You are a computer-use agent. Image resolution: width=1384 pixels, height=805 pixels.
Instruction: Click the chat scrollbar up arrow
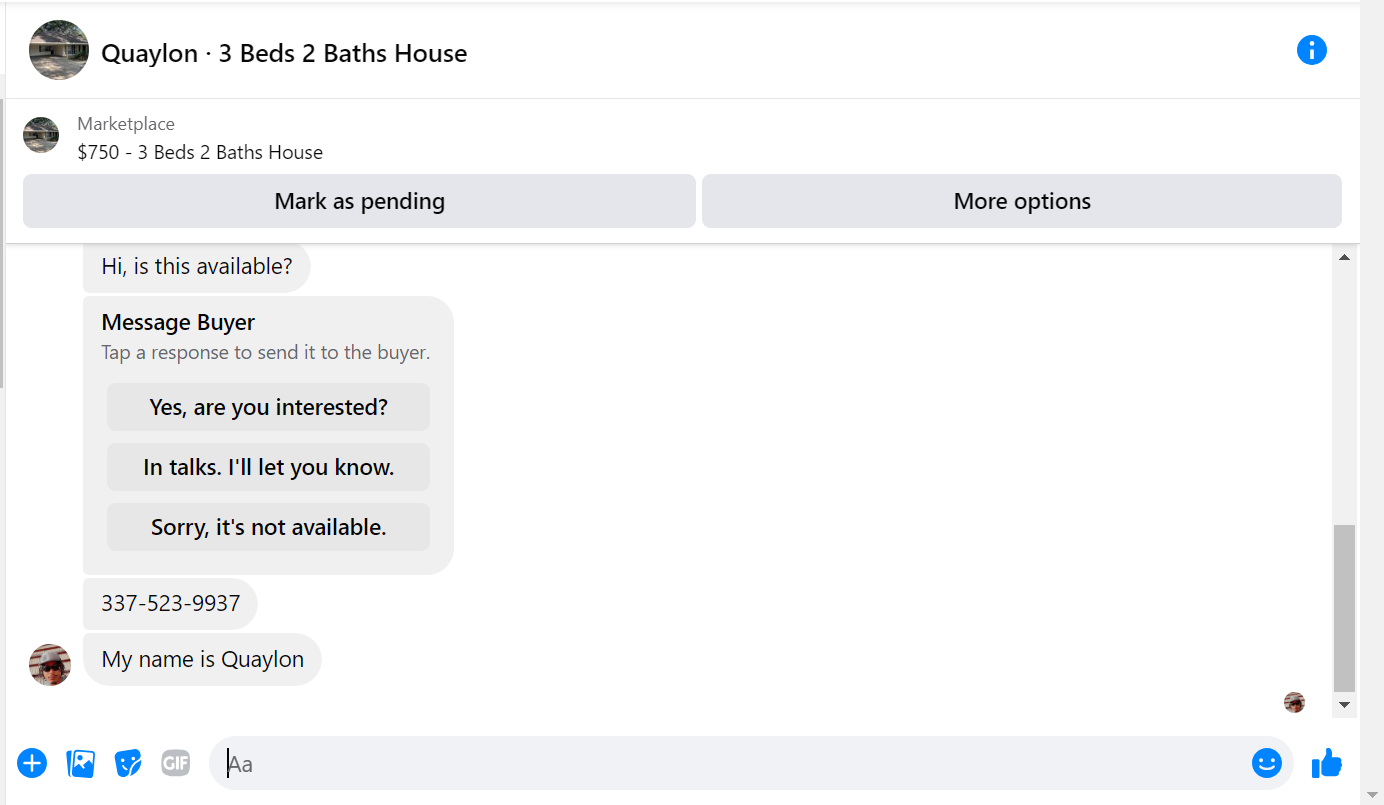point(1345,257)
